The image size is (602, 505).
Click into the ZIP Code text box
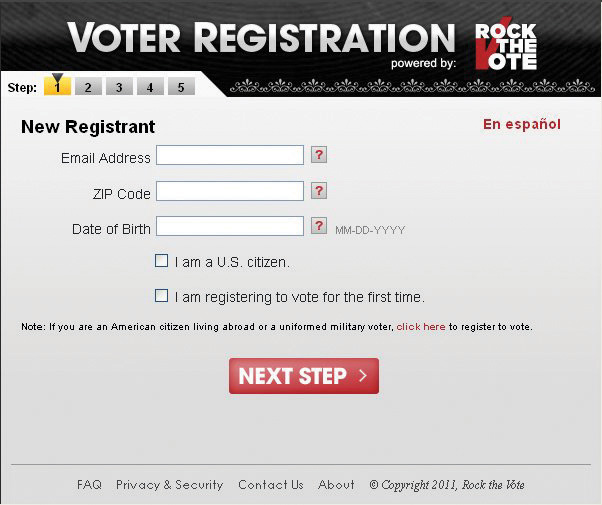pyautogui.click(x=230, y=191)
